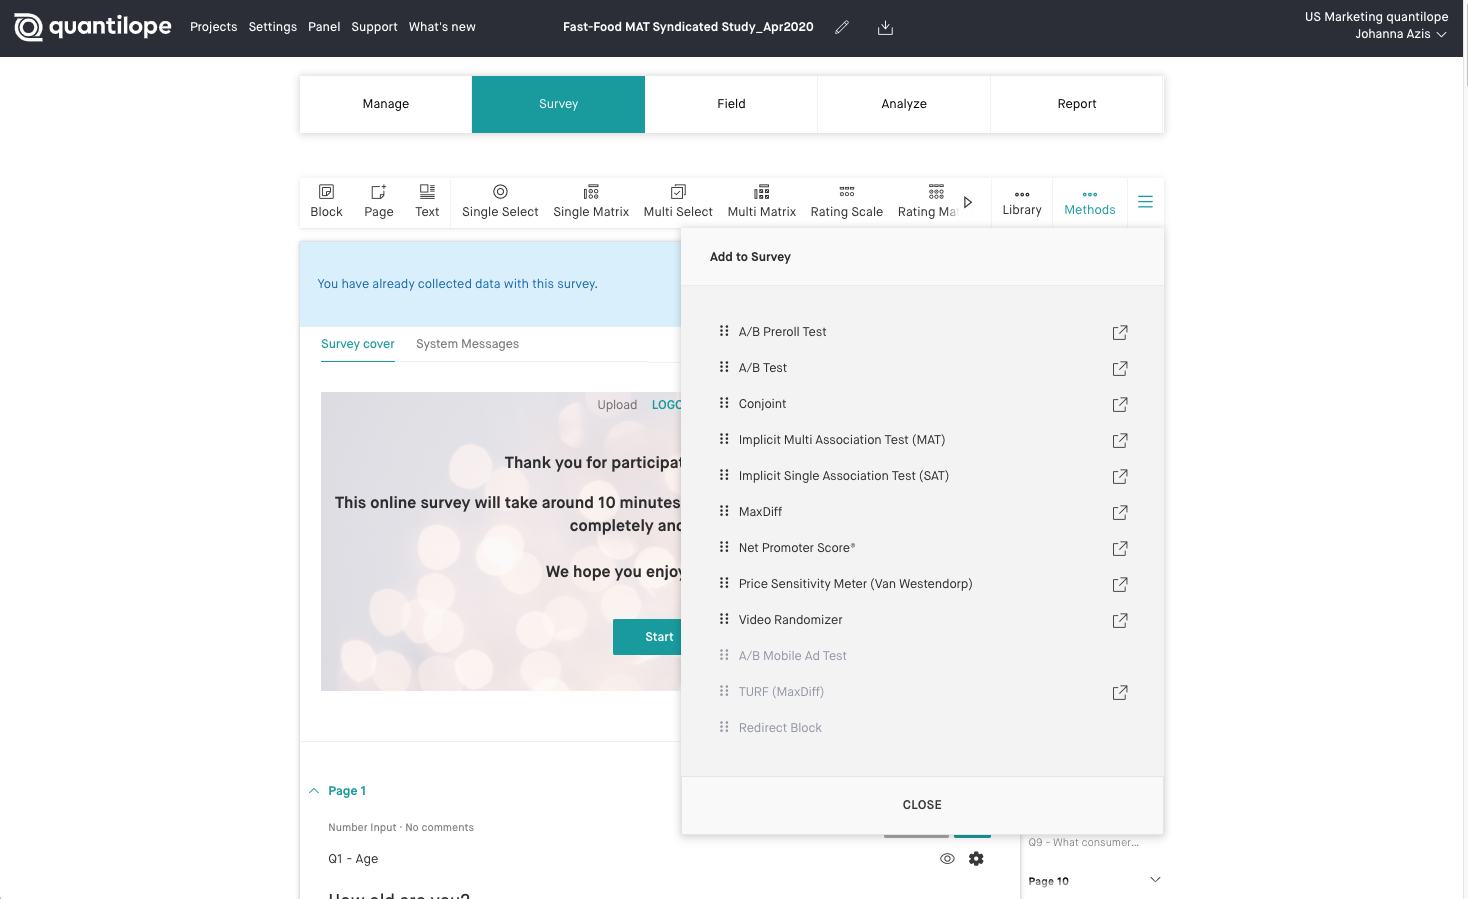Collapse the Page 1 section
Image resolution: width=1468 pixels, height=899 pixels.
(x=314, y=790)
